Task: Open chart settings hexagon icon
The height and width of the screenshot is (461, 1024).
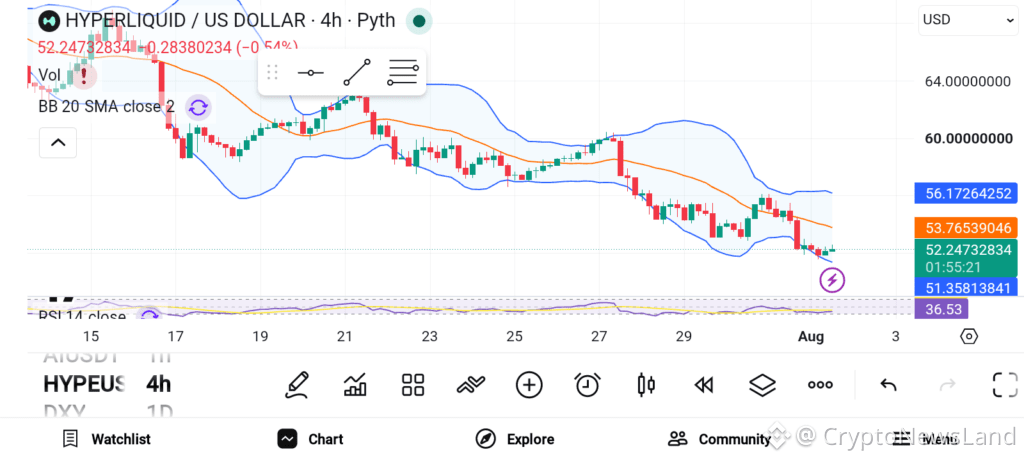Action: tap(969, 336)
